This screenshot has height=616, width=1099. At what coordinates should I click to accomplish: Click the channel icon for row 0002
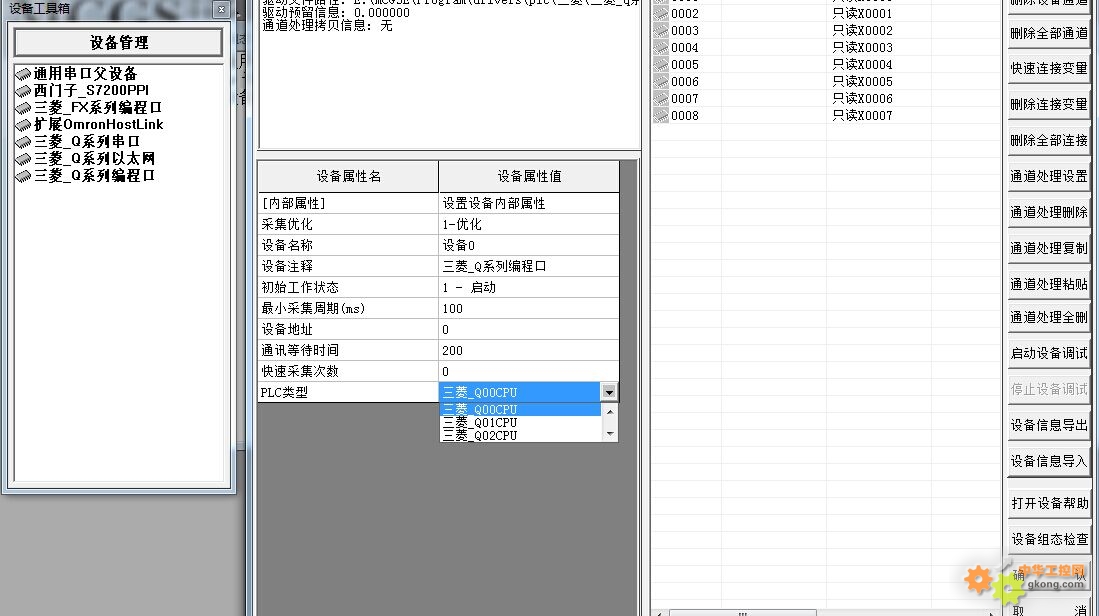(x=660, y=13)
